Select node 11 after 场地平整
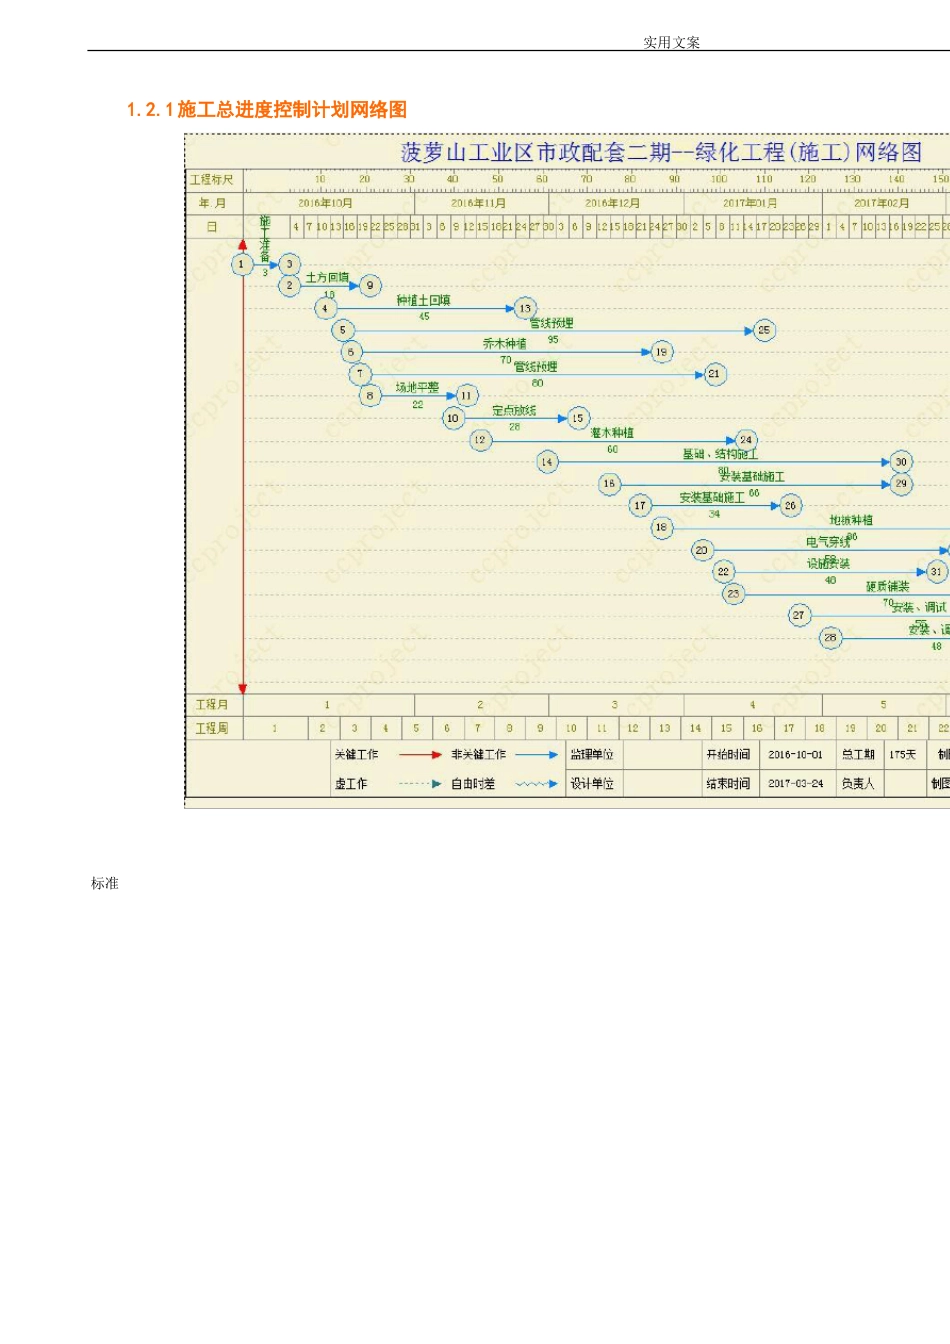This screenshot has width=950, height=1344. point(466,396)
